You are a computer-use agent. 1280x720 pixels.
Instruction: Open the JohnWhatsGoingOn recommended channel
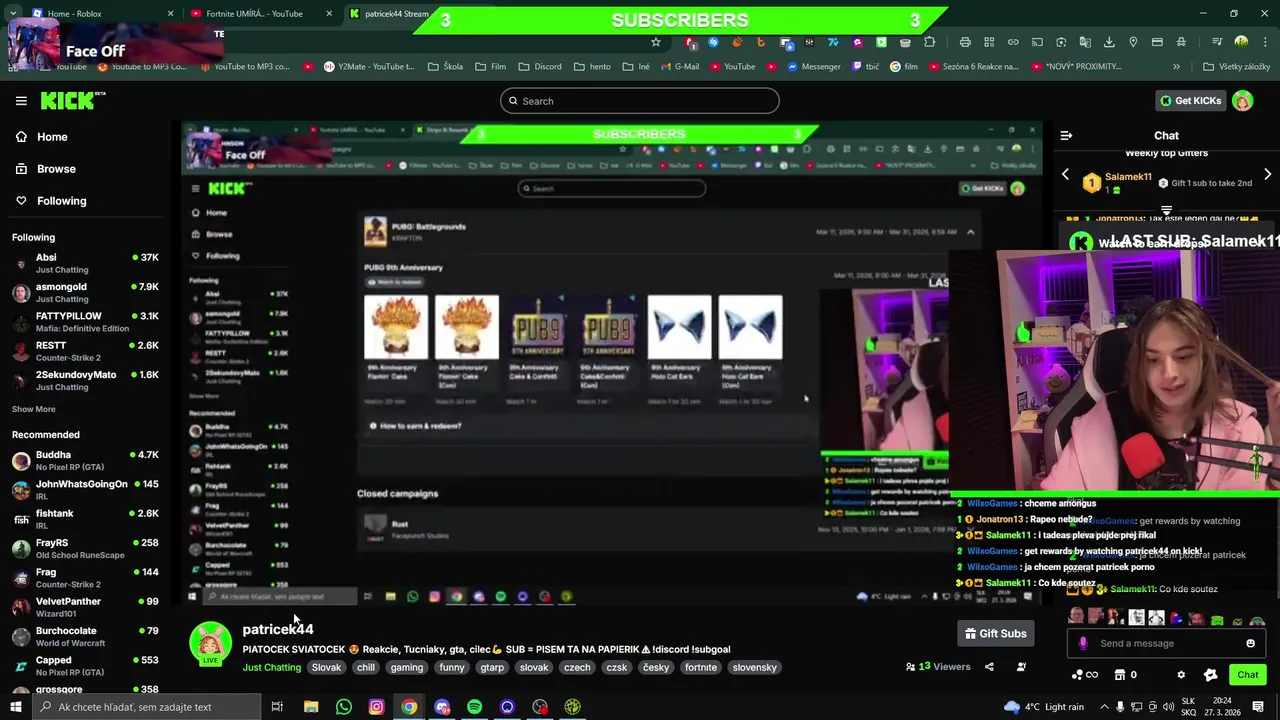85,489
